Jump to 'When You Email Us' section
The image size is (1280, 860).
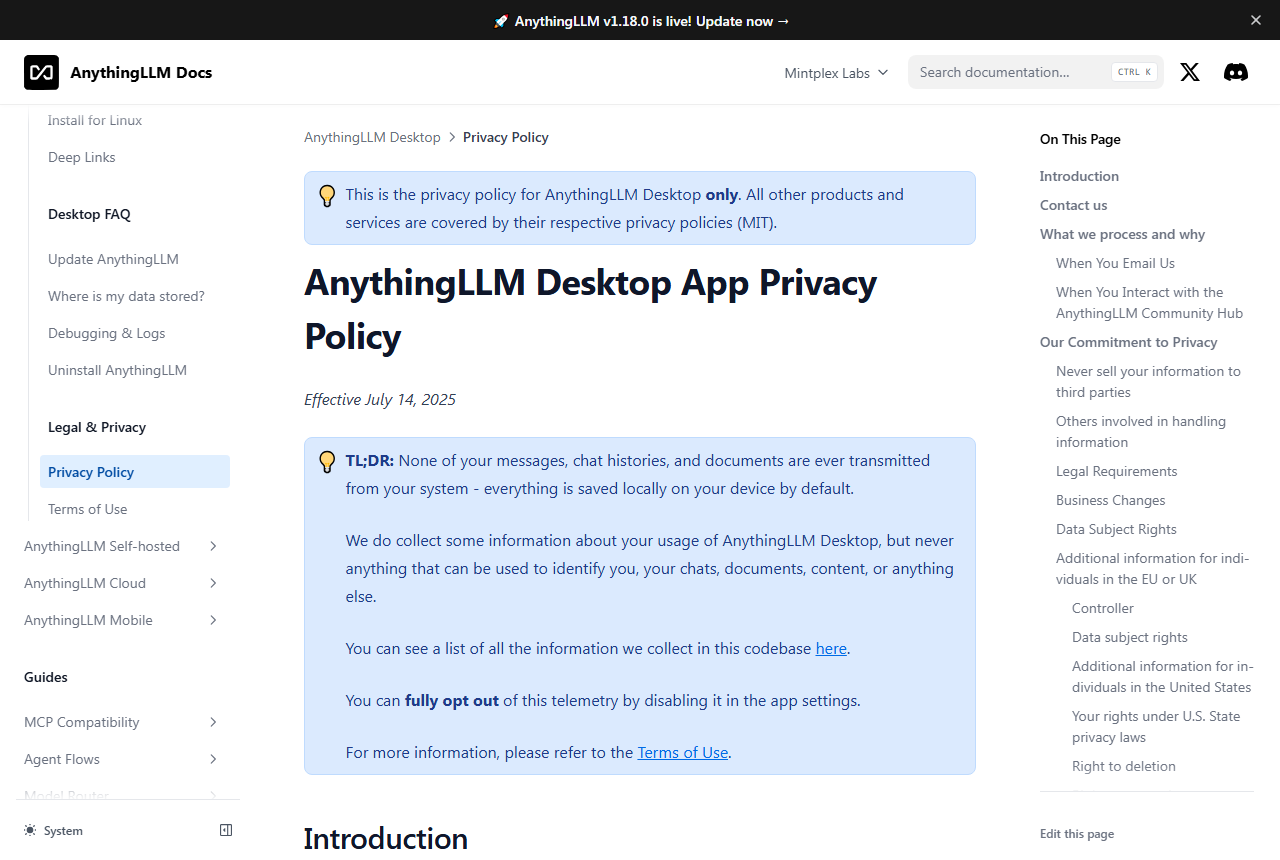1116,263
